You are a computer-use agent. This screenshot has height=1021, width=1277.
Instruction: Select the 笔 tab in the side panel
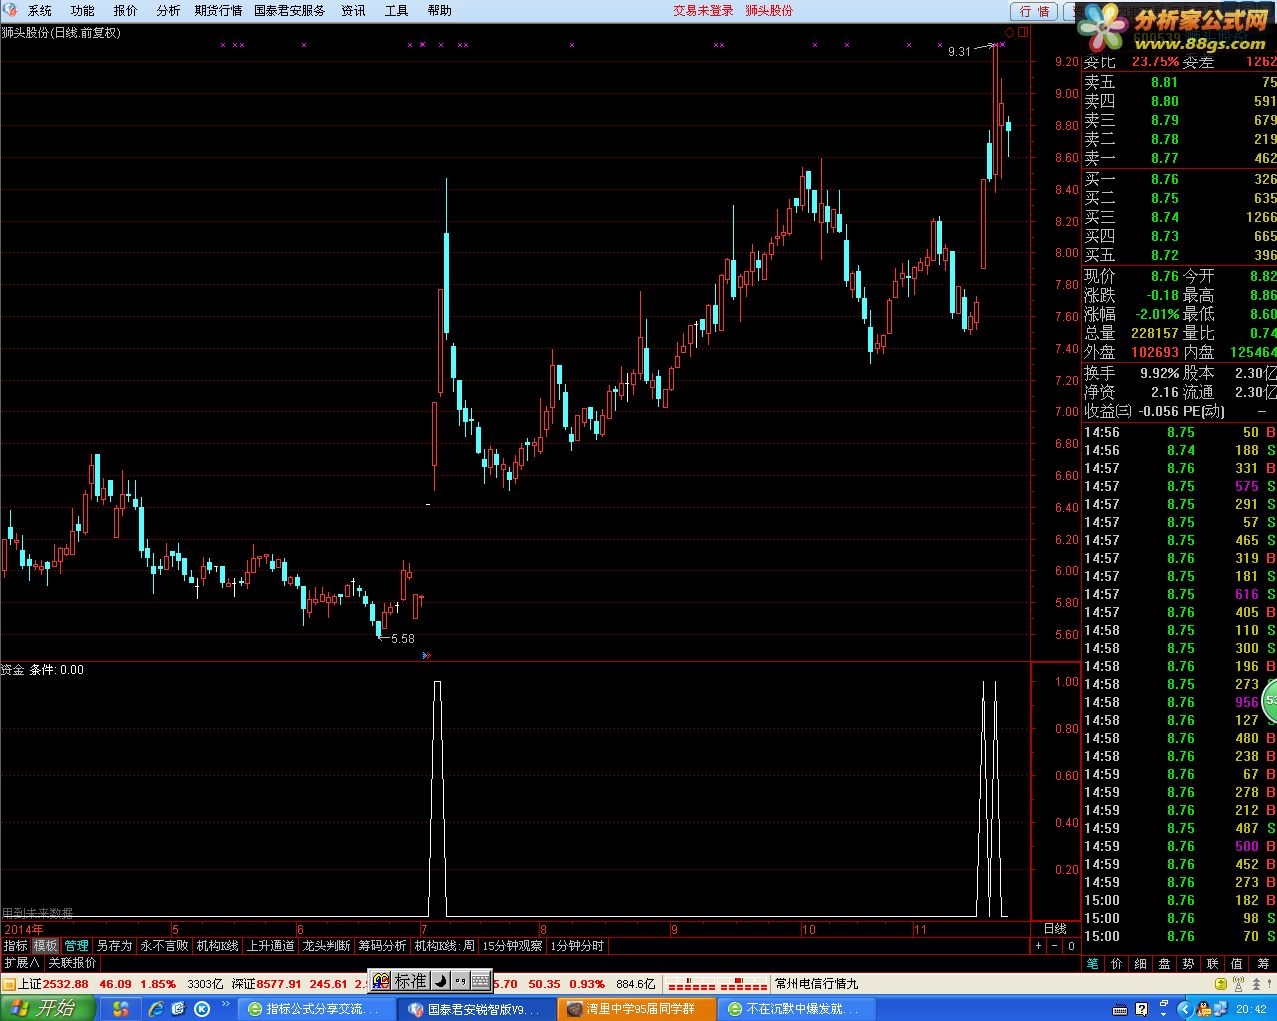(1092, 963)
